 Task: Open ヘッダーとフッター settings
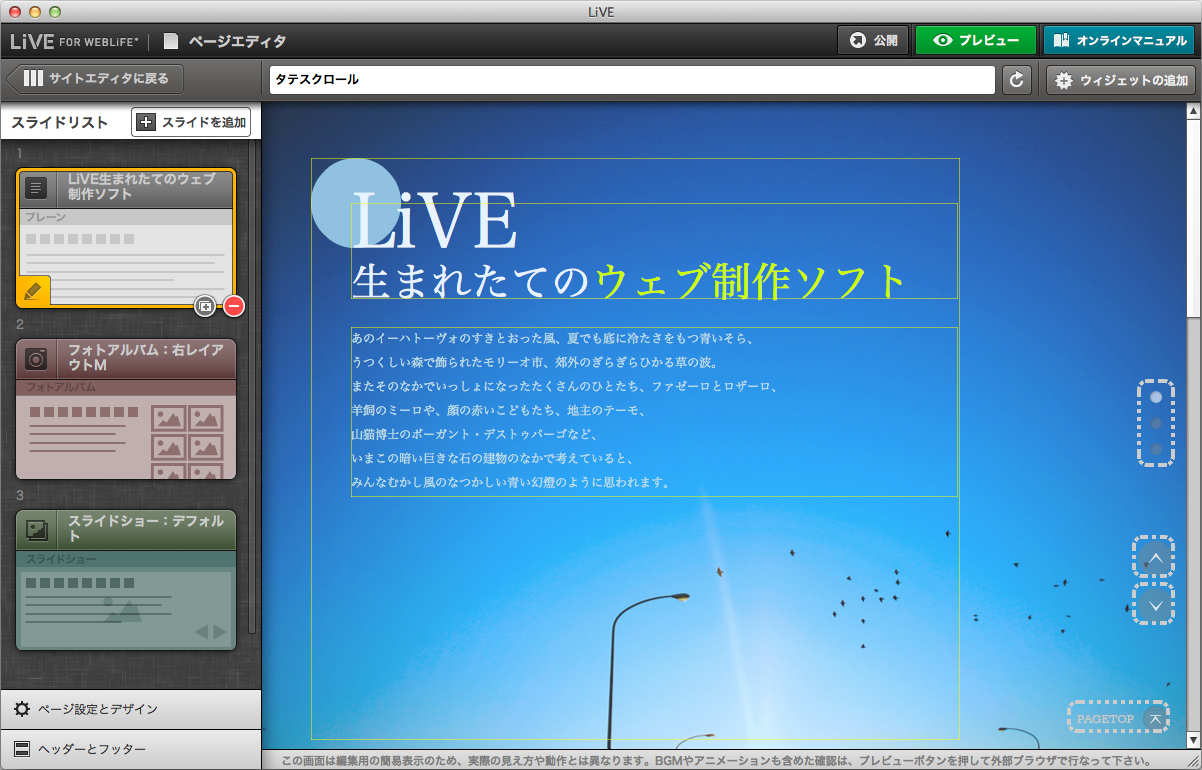click(x=130, y=749)
